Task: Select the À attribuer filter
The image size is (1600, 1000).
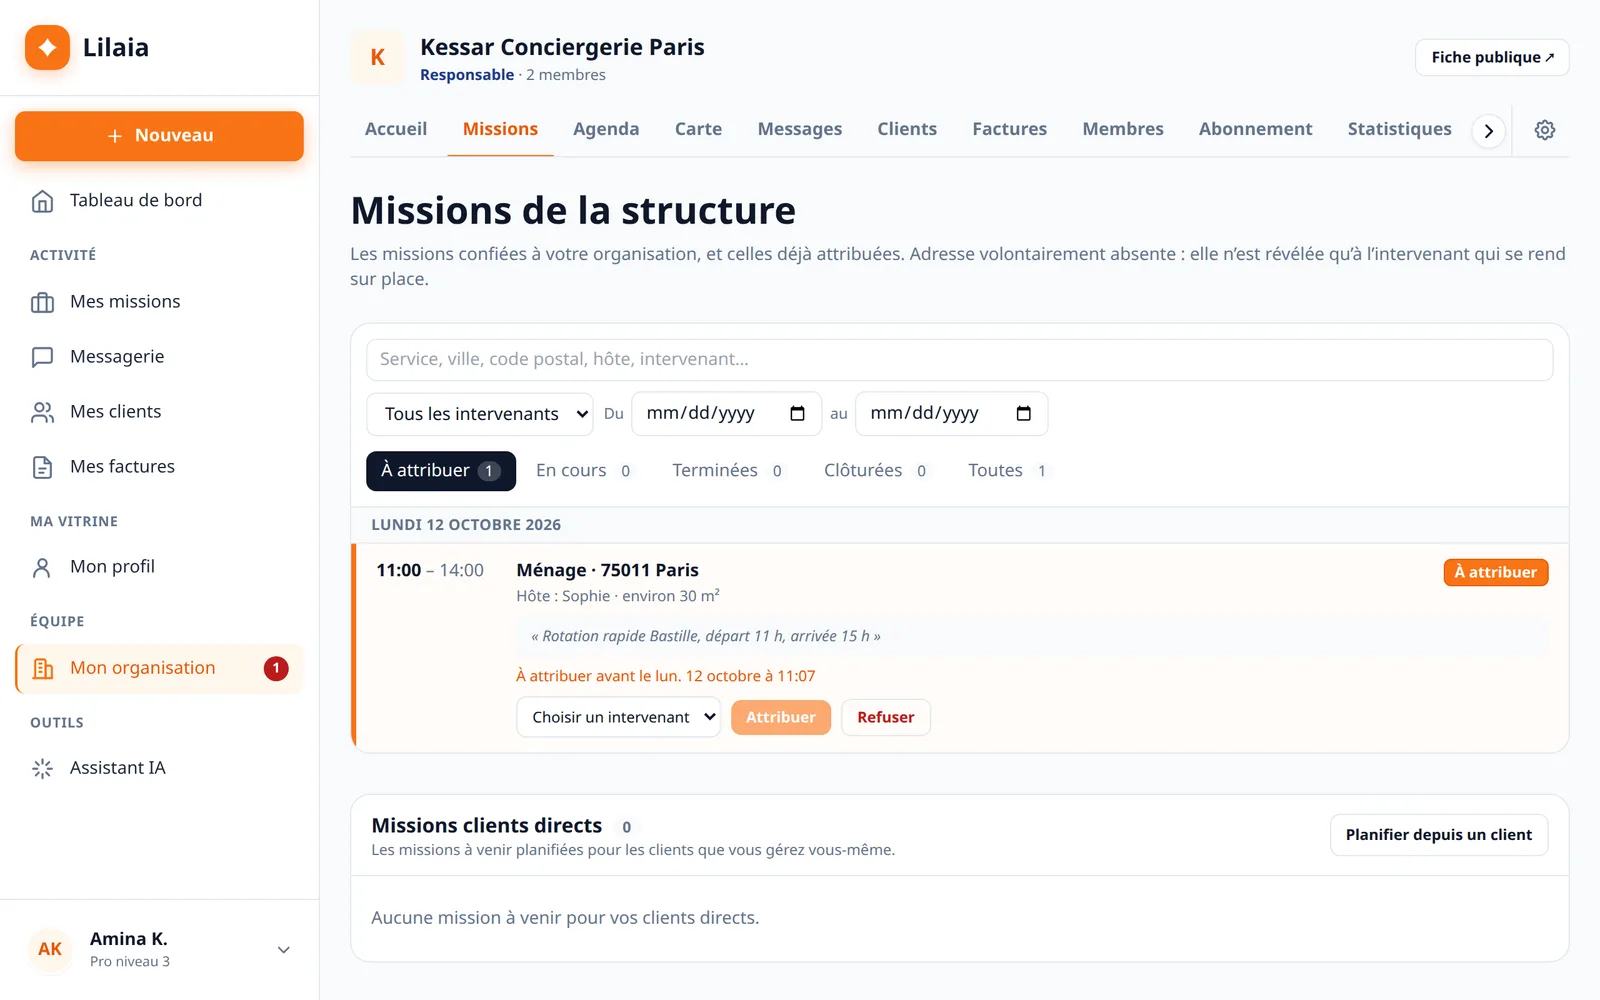Action: coord(441,471)
